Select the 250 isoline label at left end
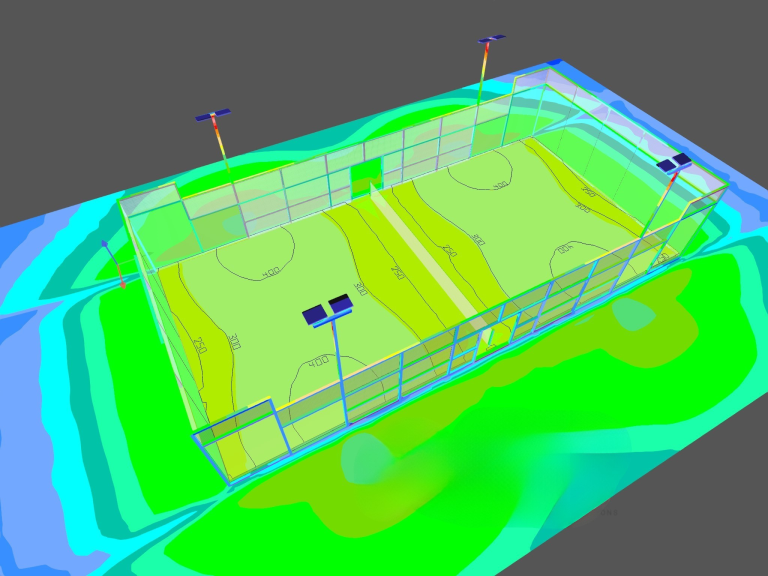The height and width of the screenshot is (576, 768). (199, 346)
